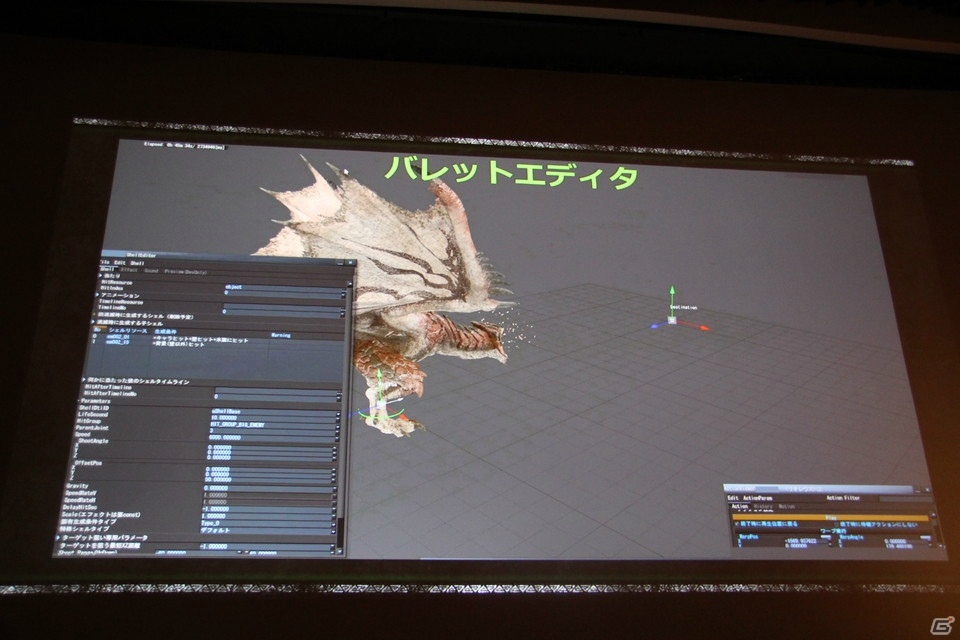Open the Shell menu in Shell Editor menu bar

(137, 263)
